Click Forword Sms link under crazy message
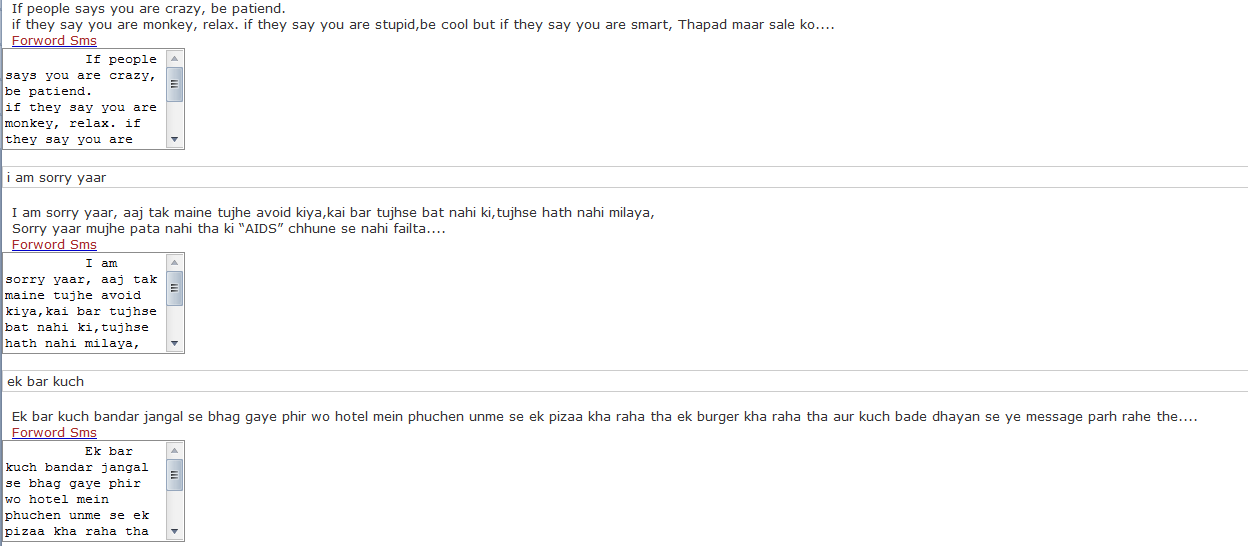 [54, 41]
